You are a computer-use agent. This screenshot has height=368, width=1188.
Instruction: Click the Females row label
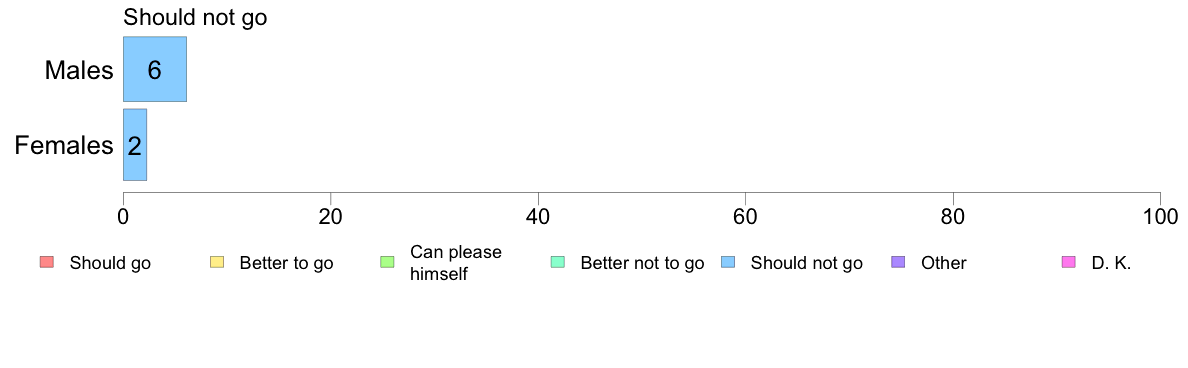tap(64, 145)
